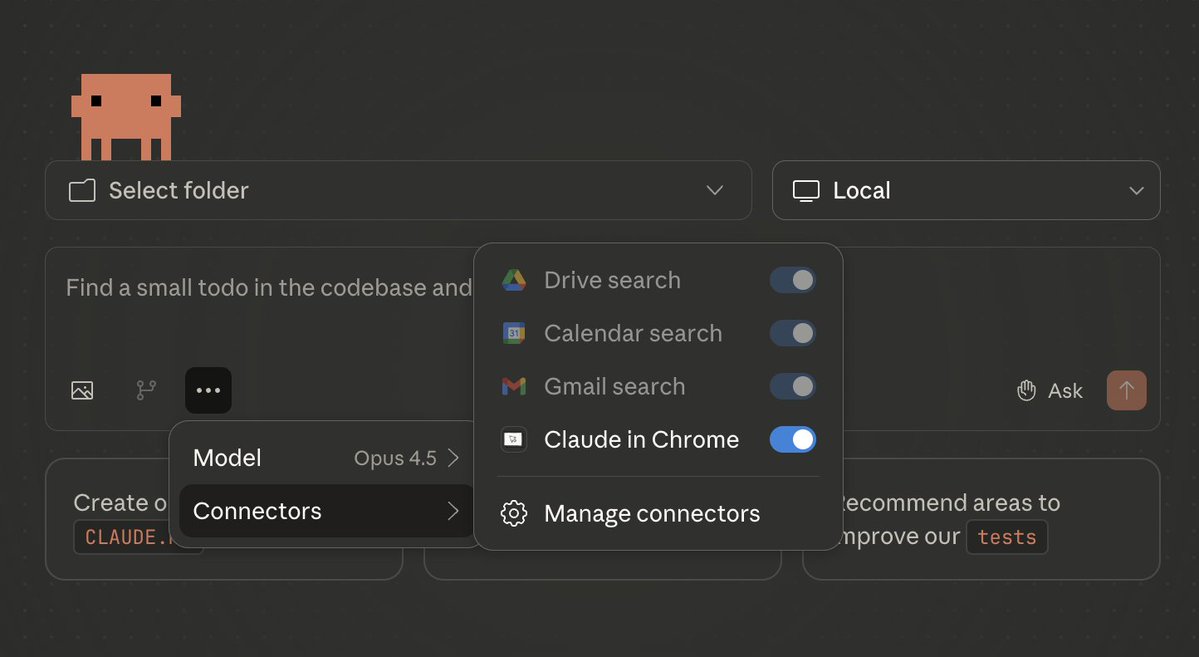This screenshot has height=657, width=1199.
Task: Open the Select folder dropdown
Action: 398,190
